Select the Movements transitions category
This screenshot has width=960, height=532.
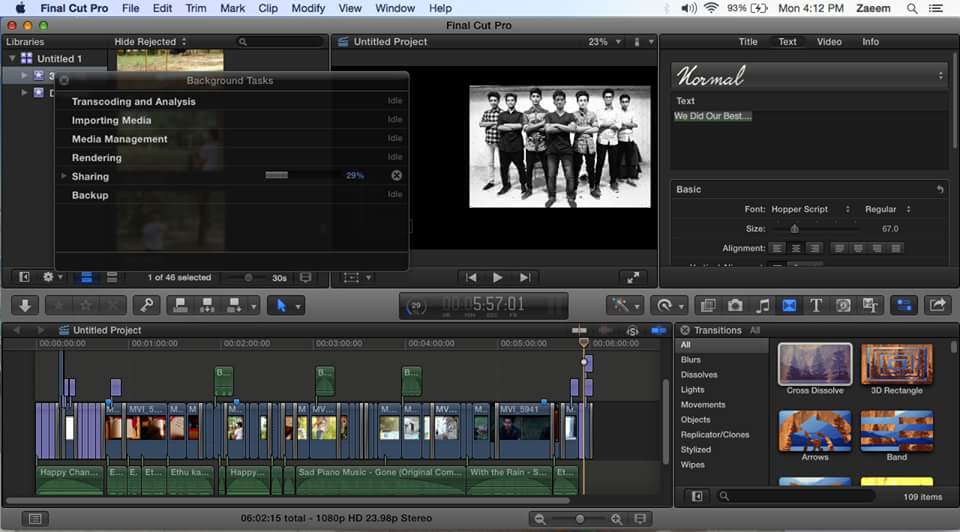tap(703, 405)
